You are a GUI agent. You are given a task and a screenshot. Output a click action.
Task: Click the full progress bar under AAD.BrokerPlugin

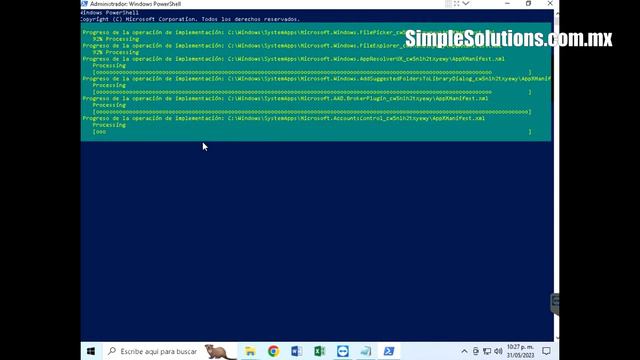[x=312, y=112]
